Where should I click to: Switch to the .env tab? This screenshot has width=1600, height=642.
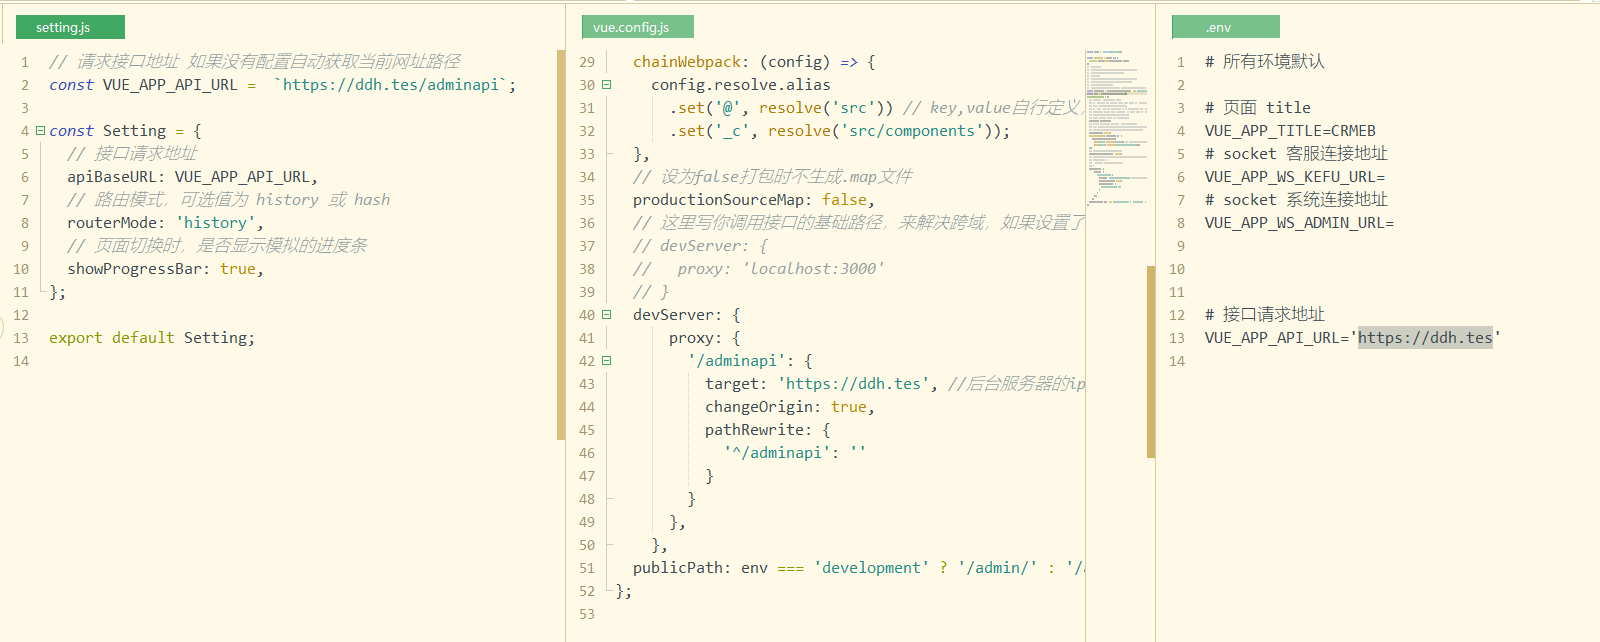(1225, 27)
